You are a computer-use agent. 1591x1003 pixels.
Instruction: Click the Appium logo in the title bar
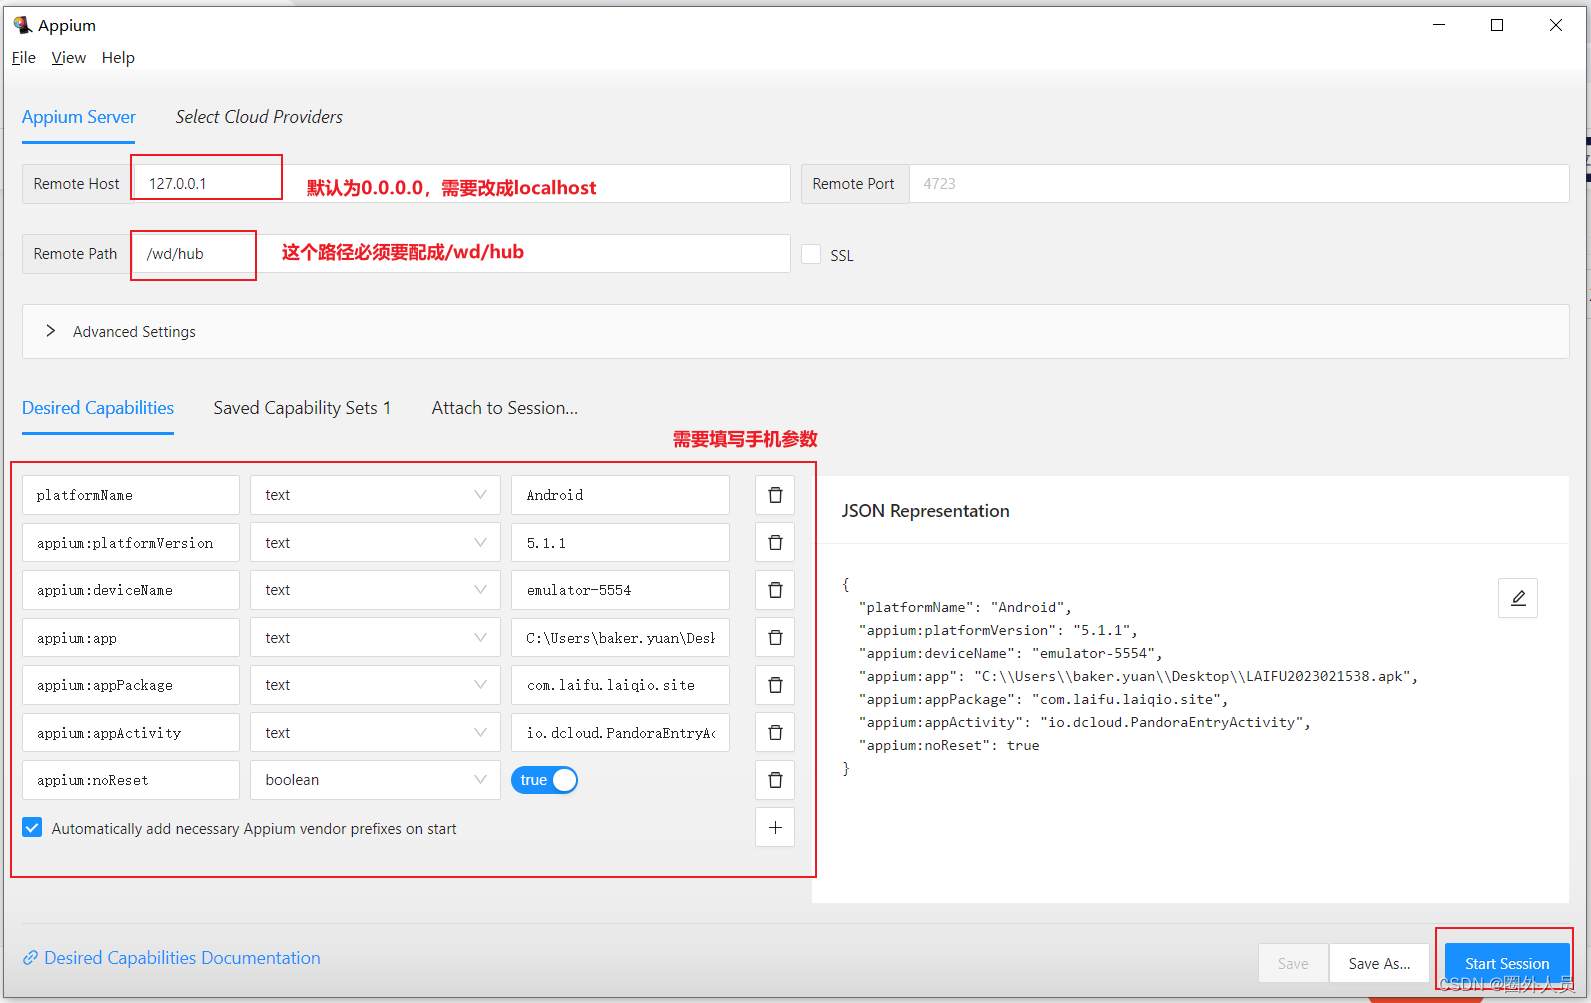(22, 25)
